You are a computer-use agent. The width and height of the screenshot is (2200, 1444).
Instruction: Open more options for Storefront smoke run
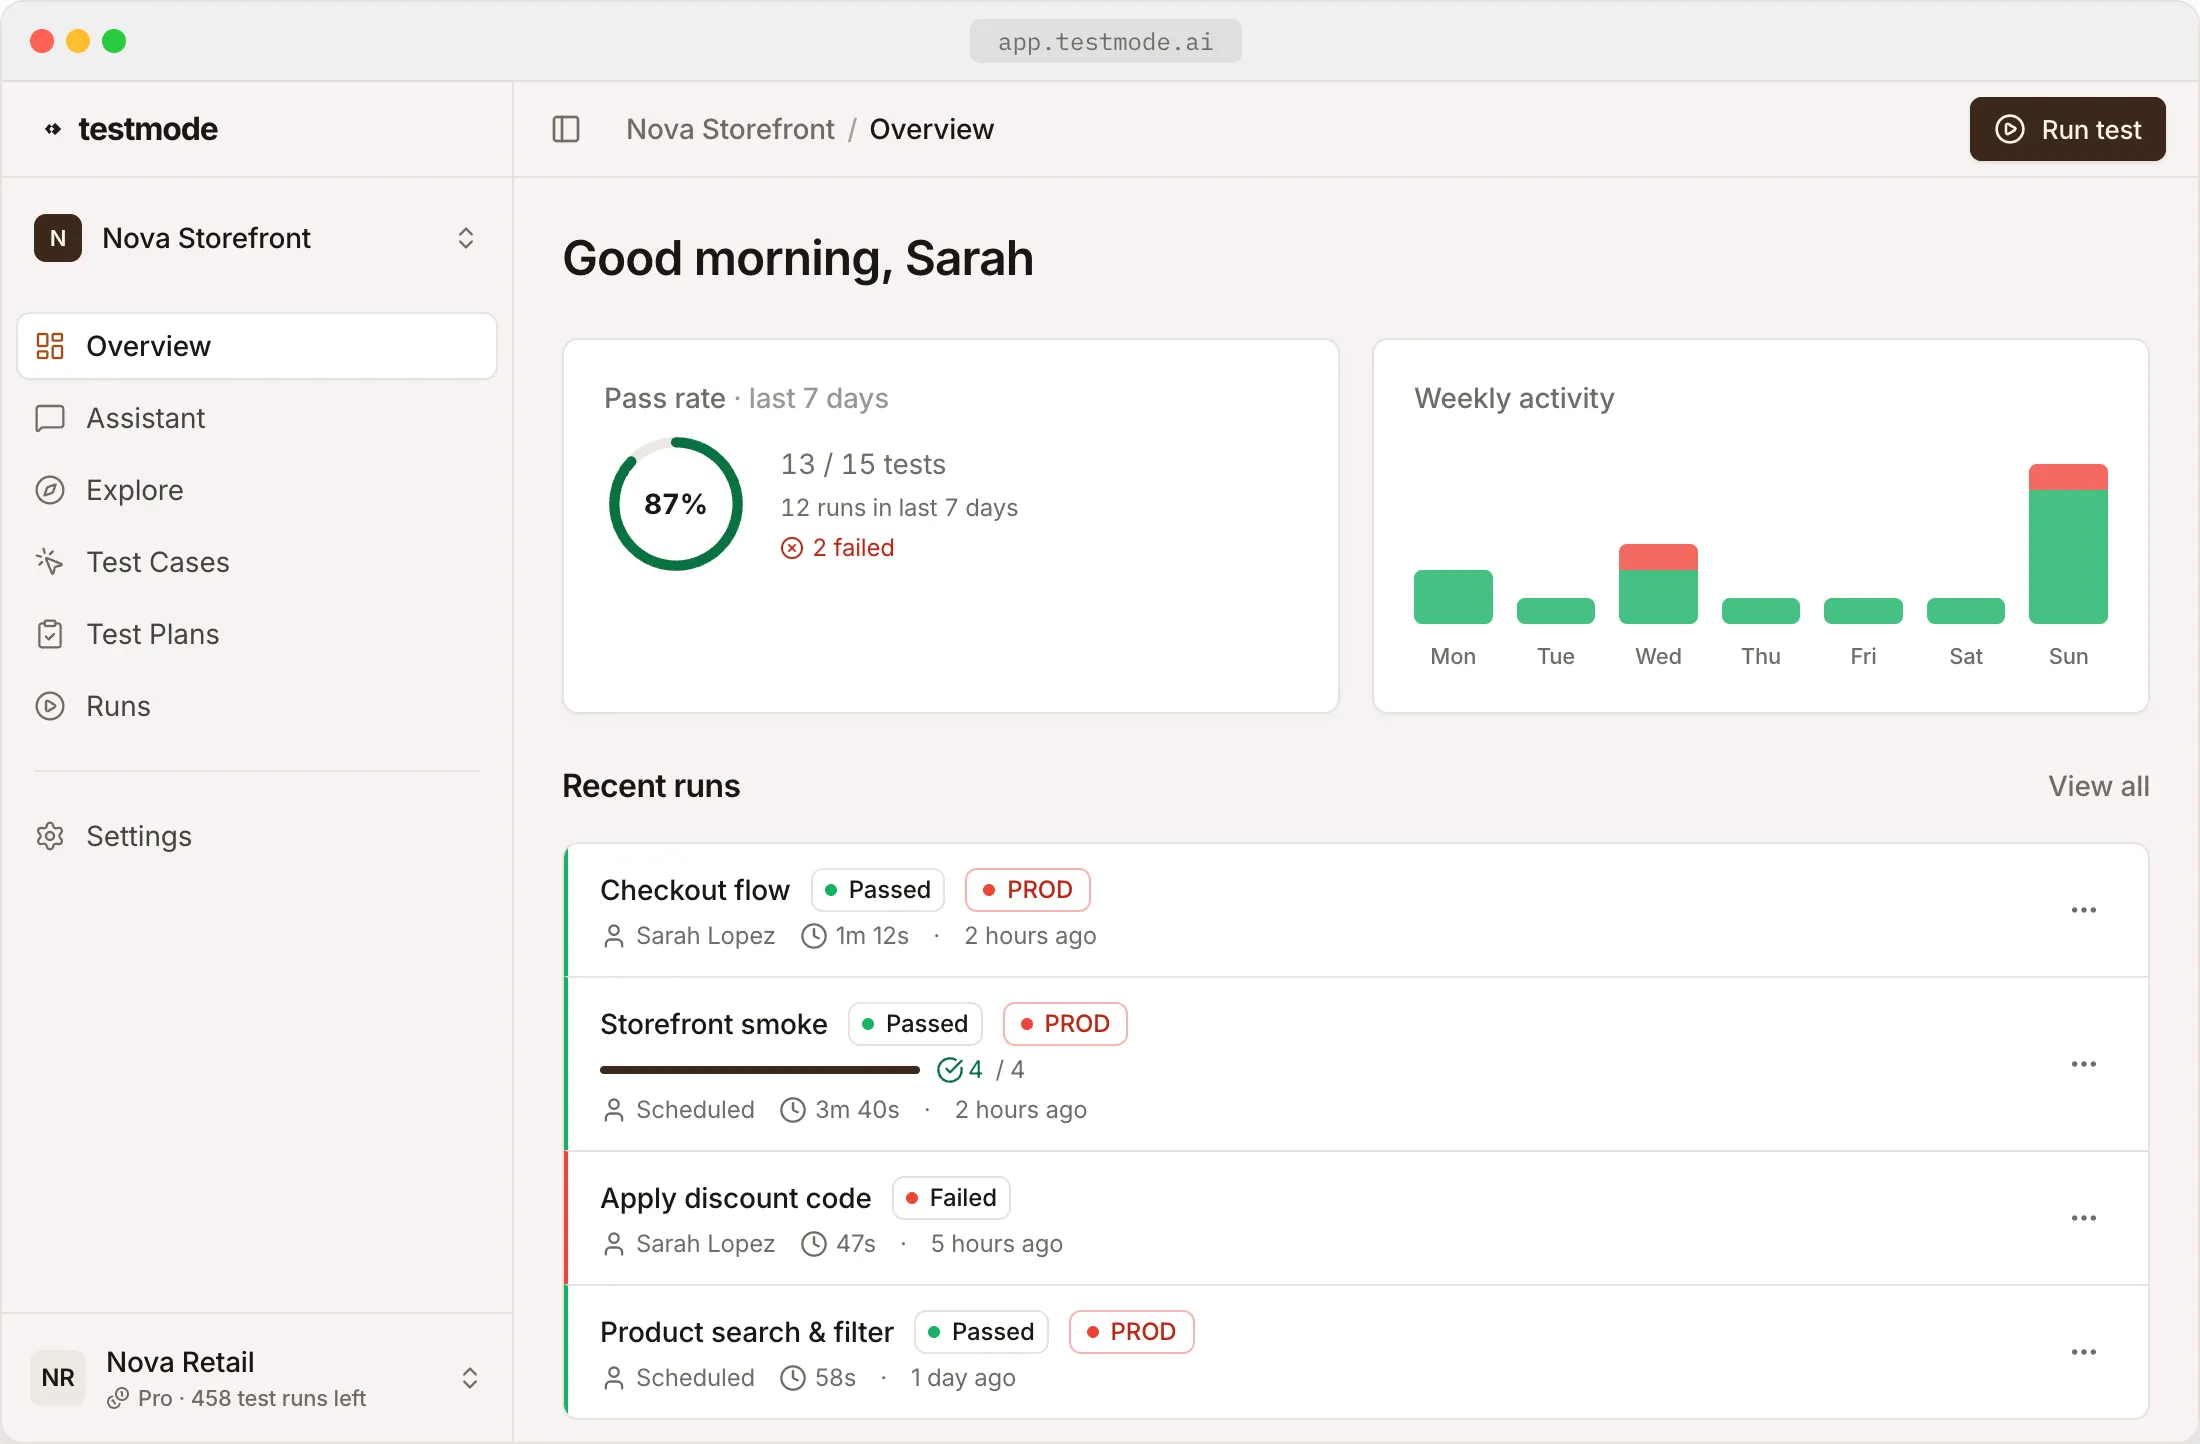click(2084, 1064)
